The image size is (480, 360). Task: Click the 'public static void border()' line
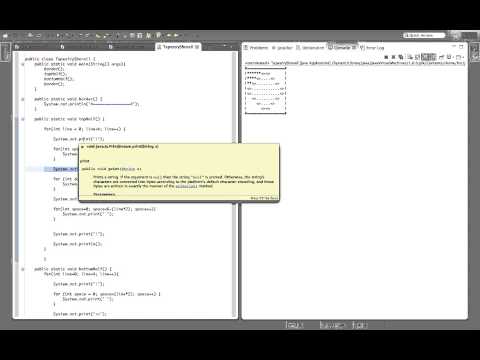pos(68,99)
